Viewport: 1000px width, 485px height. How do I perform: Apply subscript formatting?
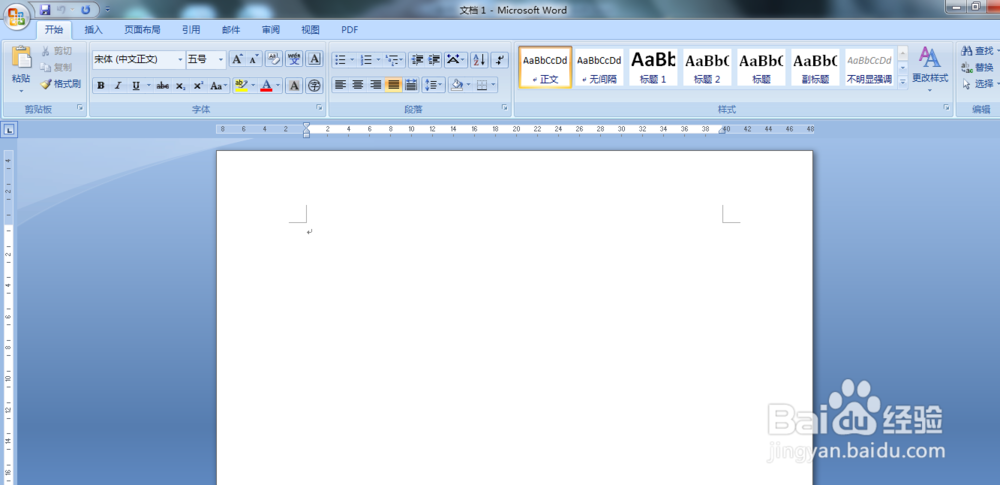tap(180, 86)
